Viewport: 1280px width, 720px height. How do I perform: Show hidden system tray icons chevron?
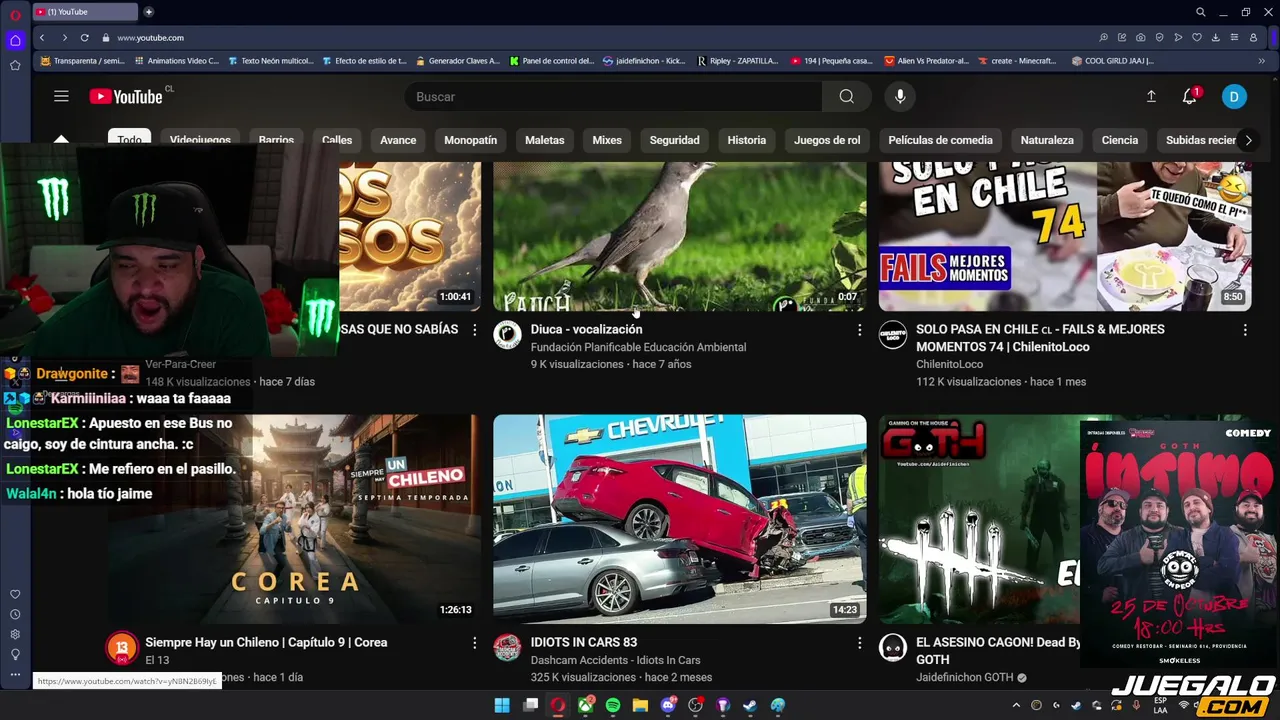click(x=1018, y=705)
